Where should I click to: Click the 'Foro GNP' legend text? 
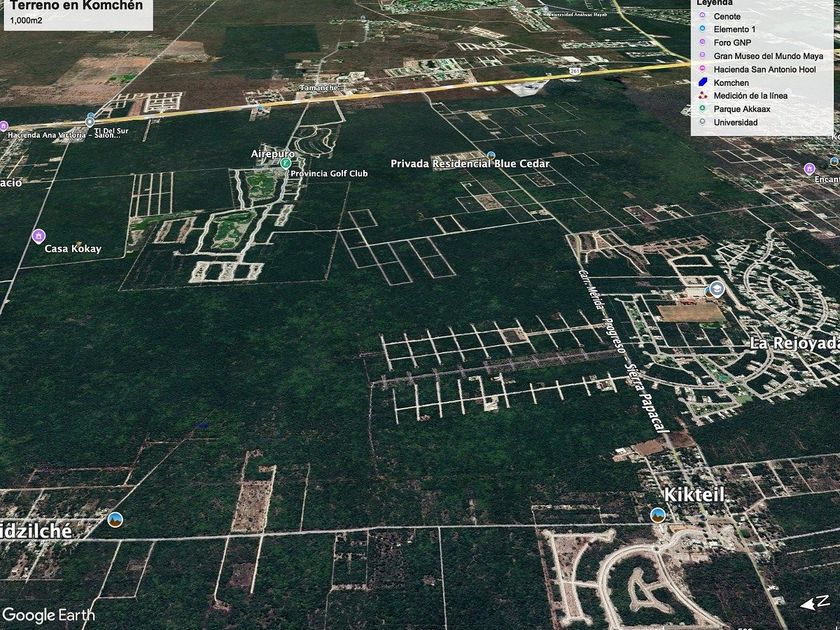pos(732,42)
